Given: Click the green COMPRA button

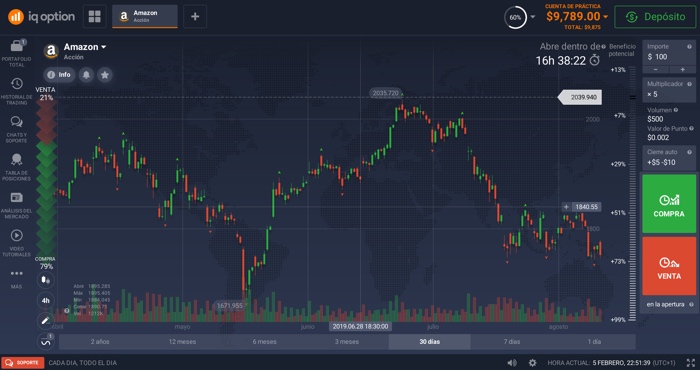Looking at the screenshot, I should coord(669,204).
